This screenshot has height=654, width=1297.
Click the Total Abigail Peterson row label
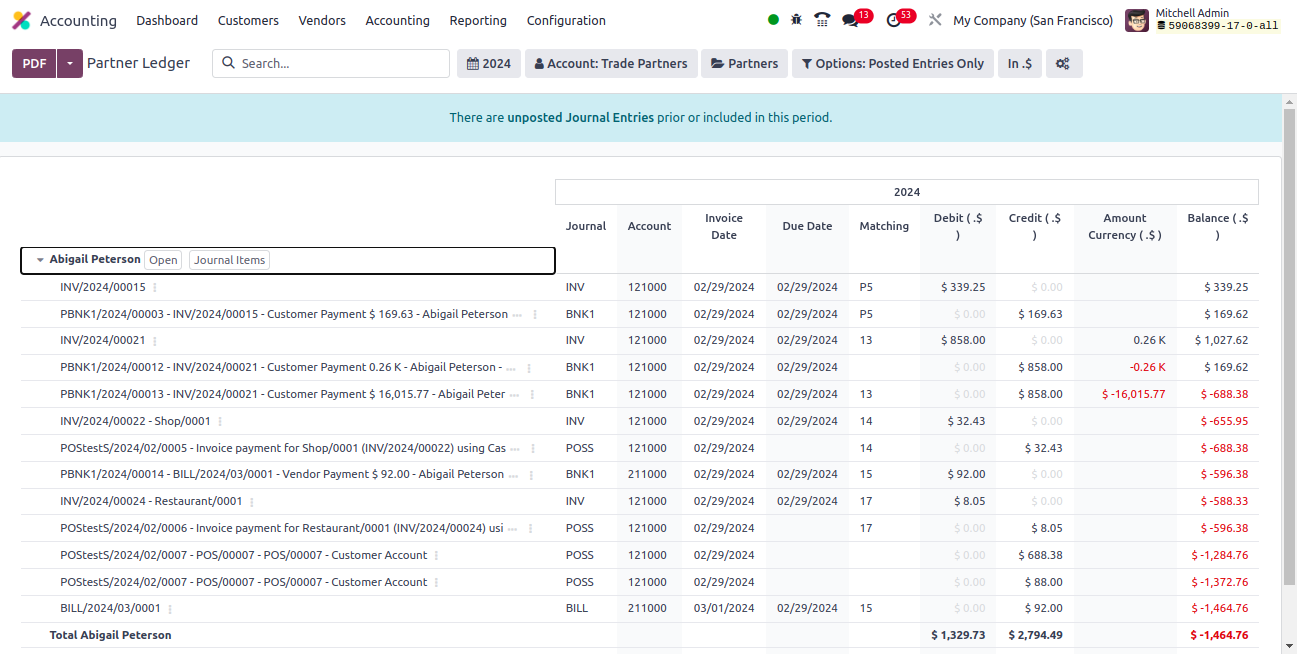[x=111, y=635]
